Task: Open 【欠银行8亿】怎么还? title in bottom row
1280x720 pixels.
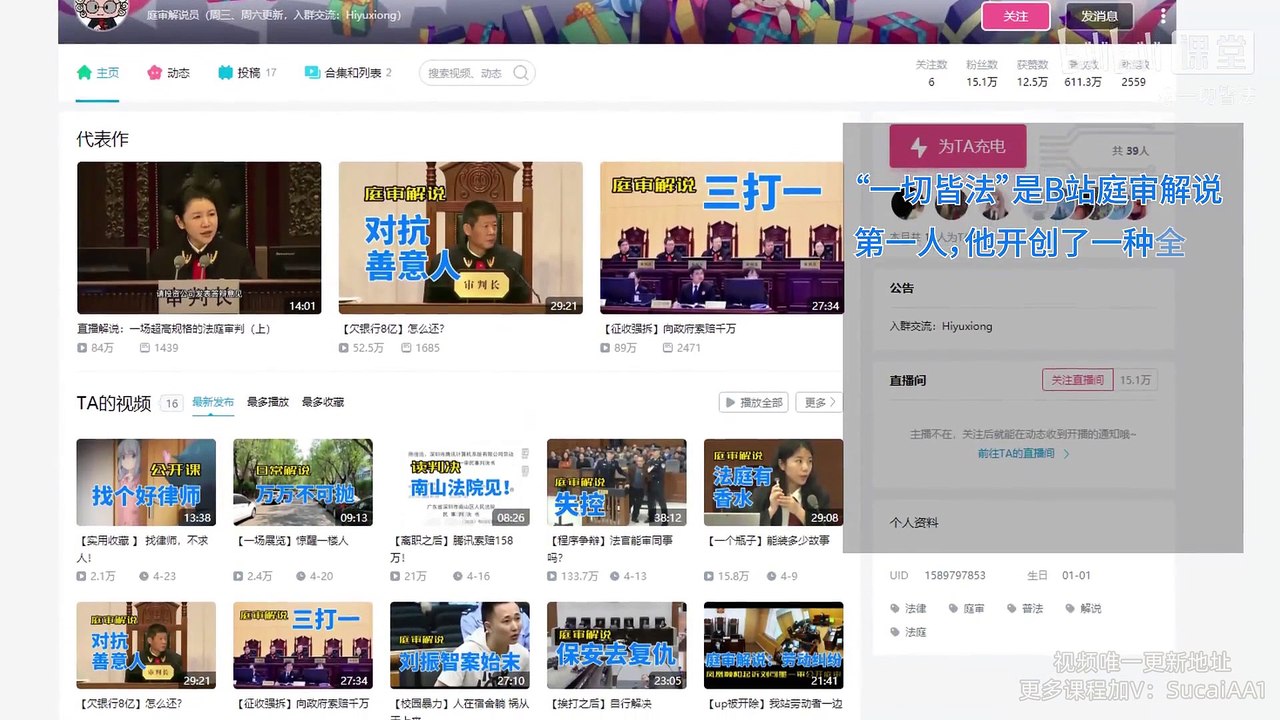Action: point(129,704)
